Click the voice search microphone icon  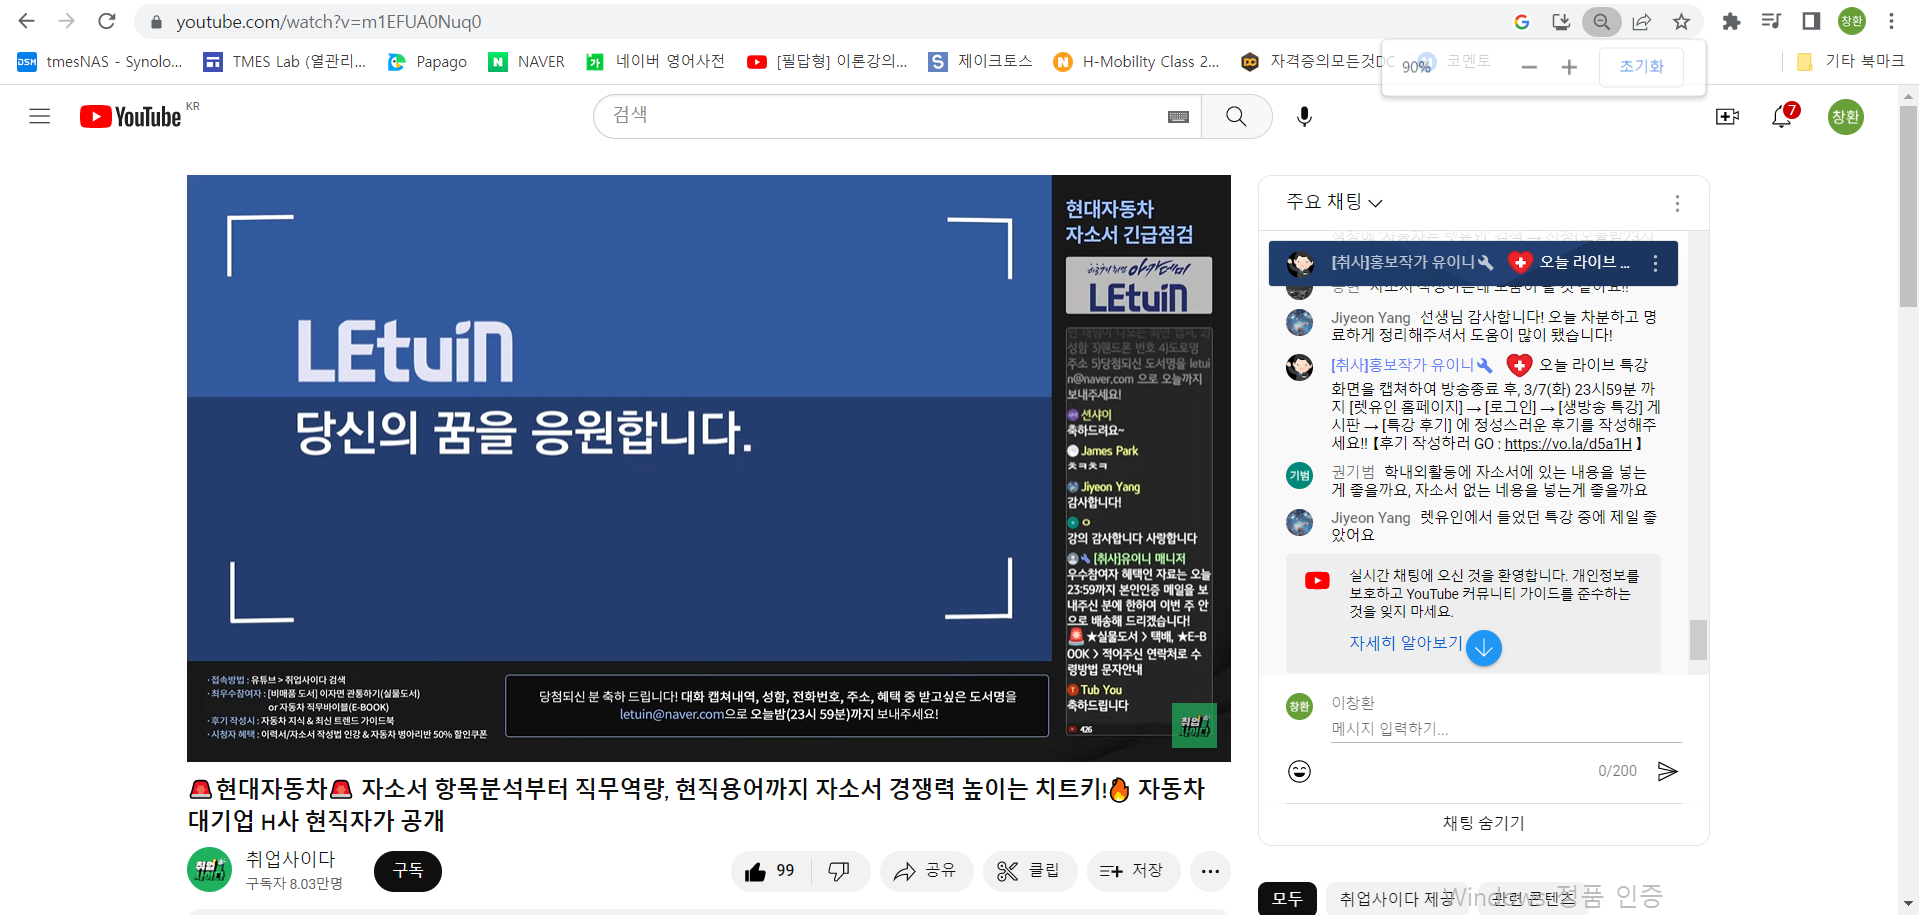[x=1304, y=117]
